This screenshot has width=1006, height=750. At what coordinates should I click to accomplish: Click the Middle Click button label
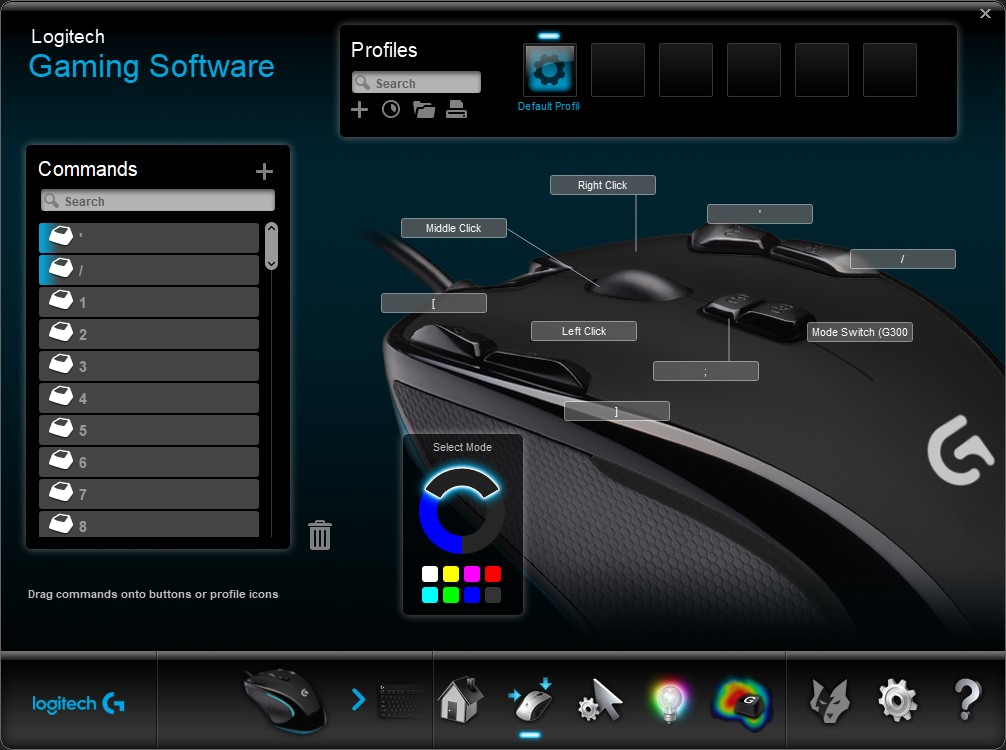(x=454, y=228)
